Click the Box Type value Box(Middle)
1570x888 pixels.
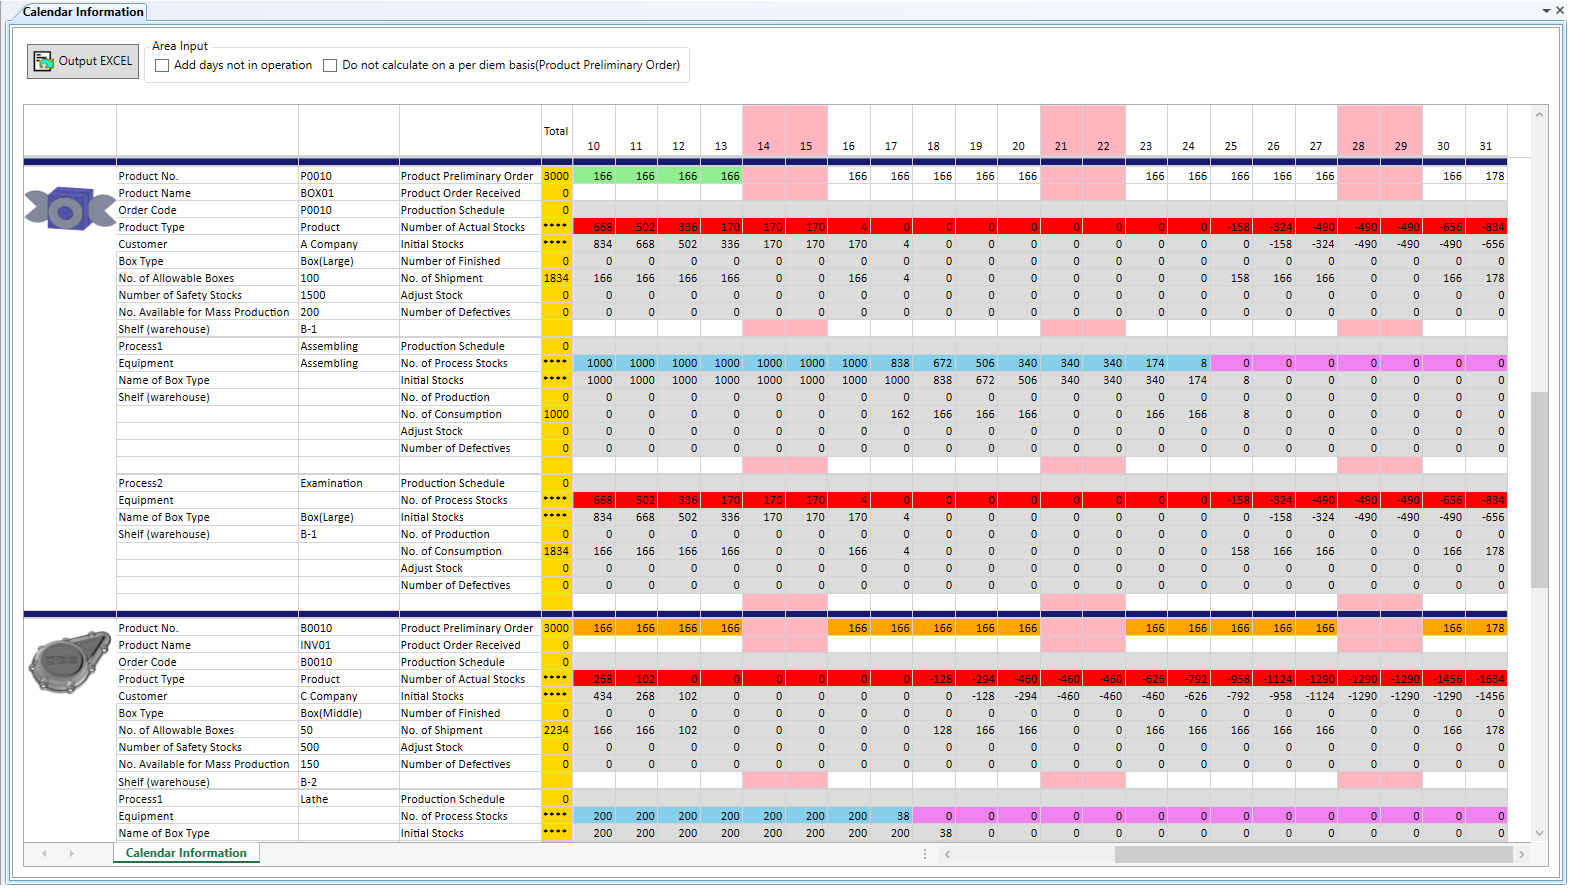click(331, 713)
